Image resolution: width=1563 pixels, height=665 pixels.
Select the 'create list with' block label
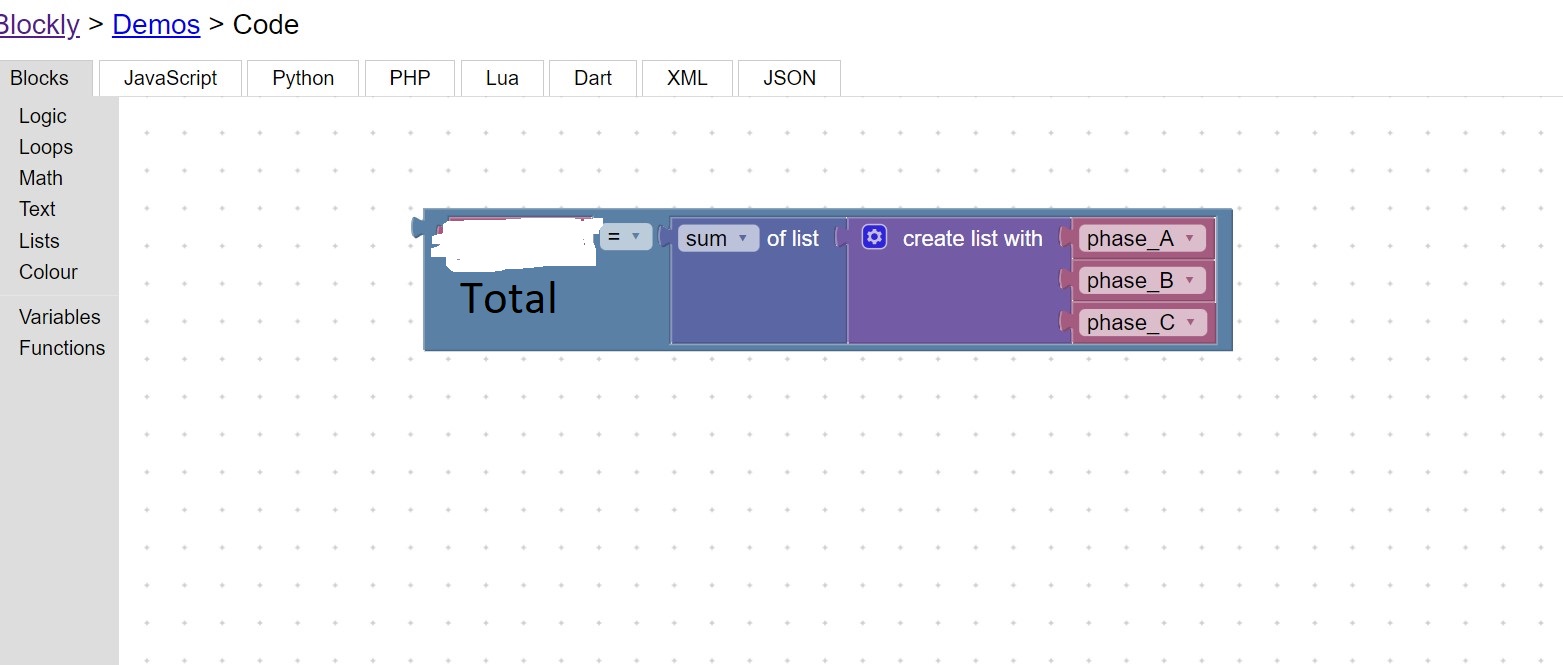click(972, 238)
